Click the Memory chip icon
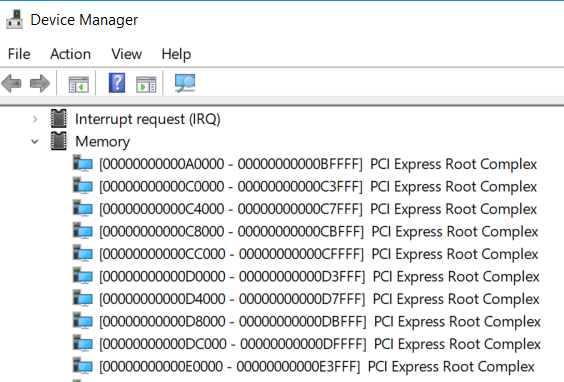 pyautogui.click(x=59, y=141)
